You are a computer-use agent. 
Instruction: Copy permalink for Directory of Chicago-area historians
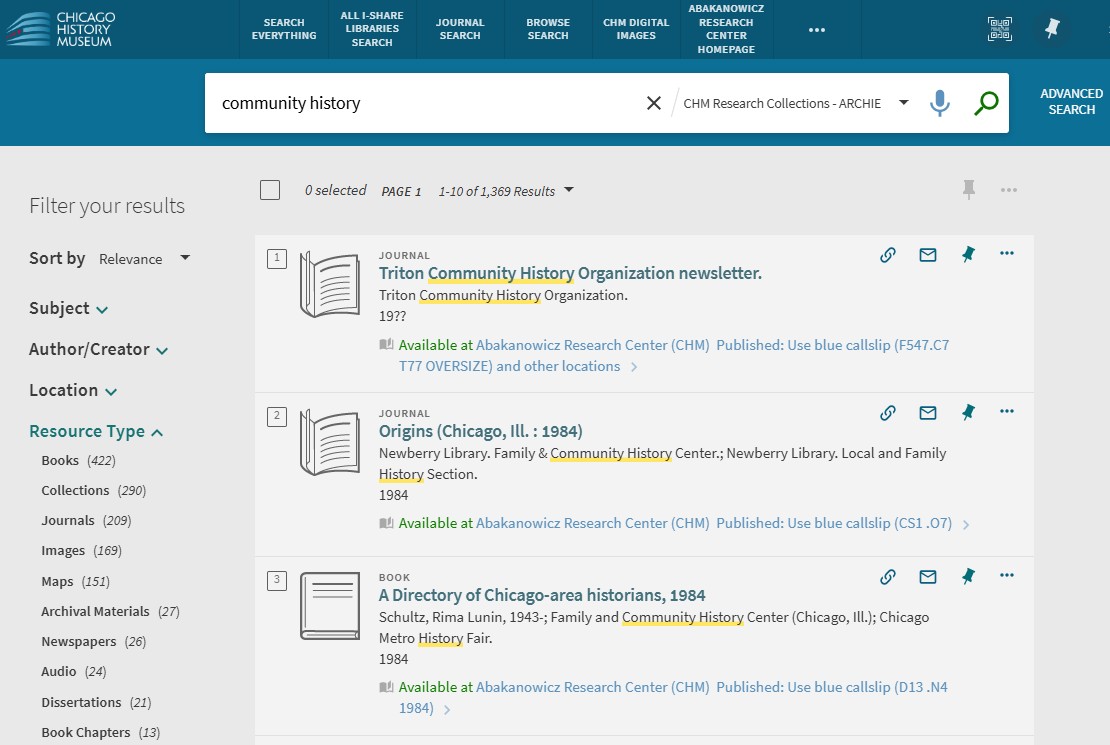click(x=888, y=577)
